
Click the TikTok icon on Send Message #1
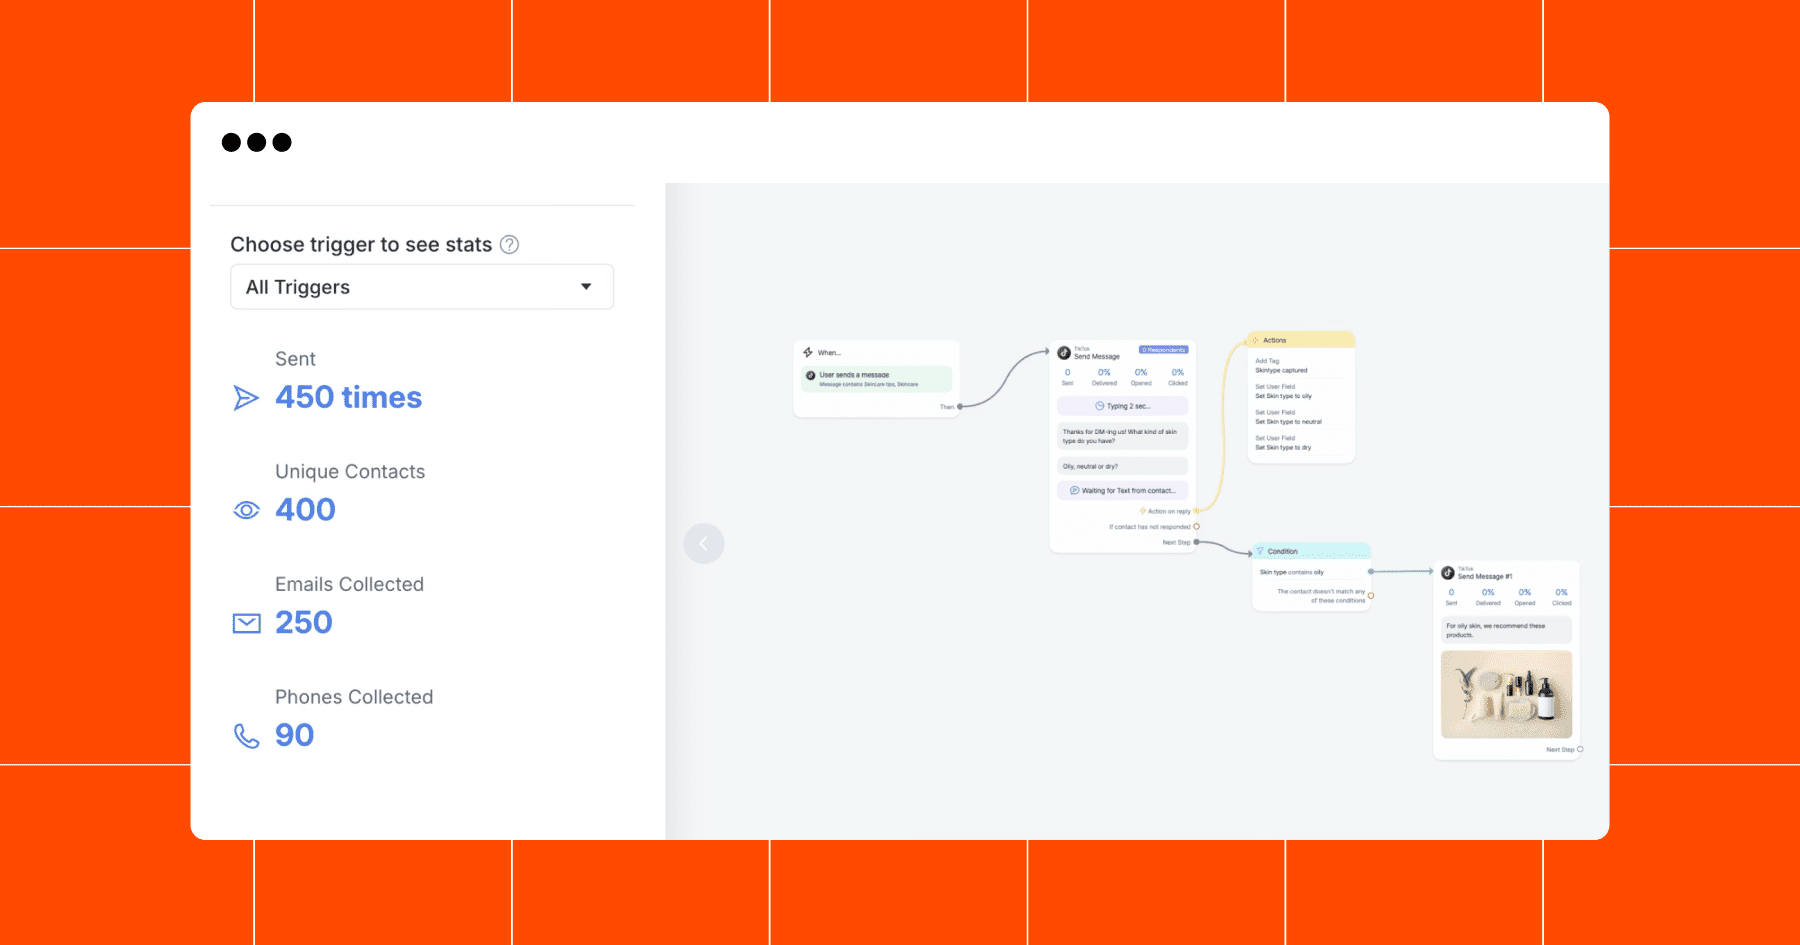coord(1447,573)
